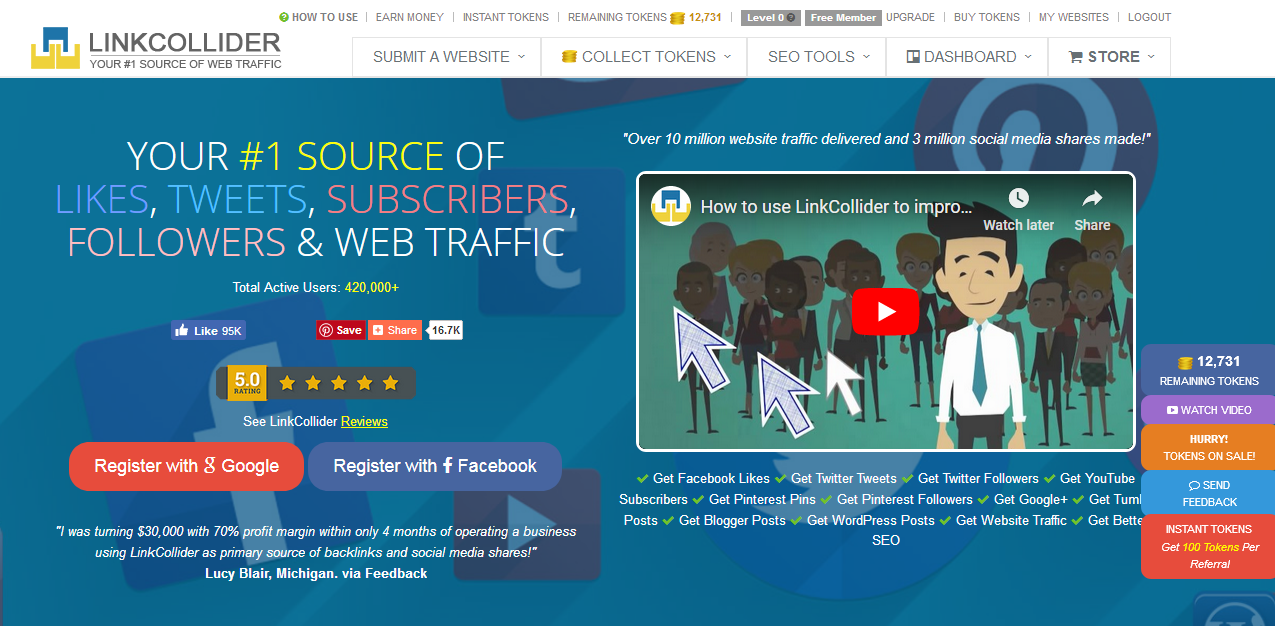Expand the Store dropdown arrow
The height and width of the screenshot is (626, 1275).
coord(1151,57)
